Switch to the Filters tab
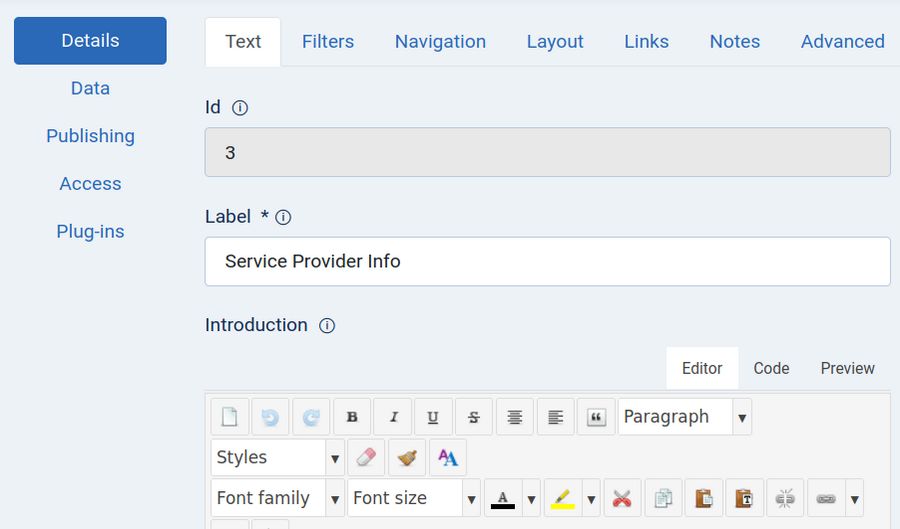This screenshot has height=529, width=900. pos(328,42)
